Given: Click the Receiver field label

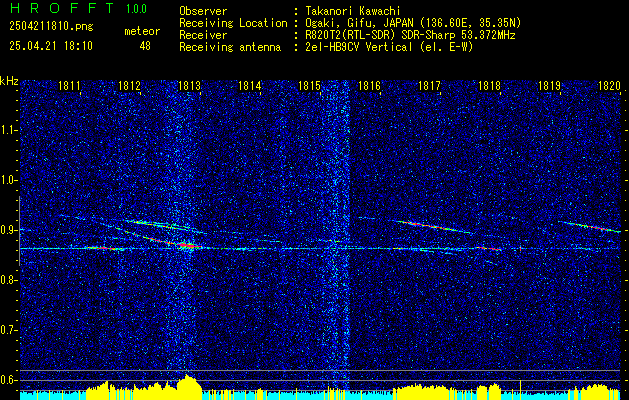Looking at the screenshot, I should [x=203, y=35].
